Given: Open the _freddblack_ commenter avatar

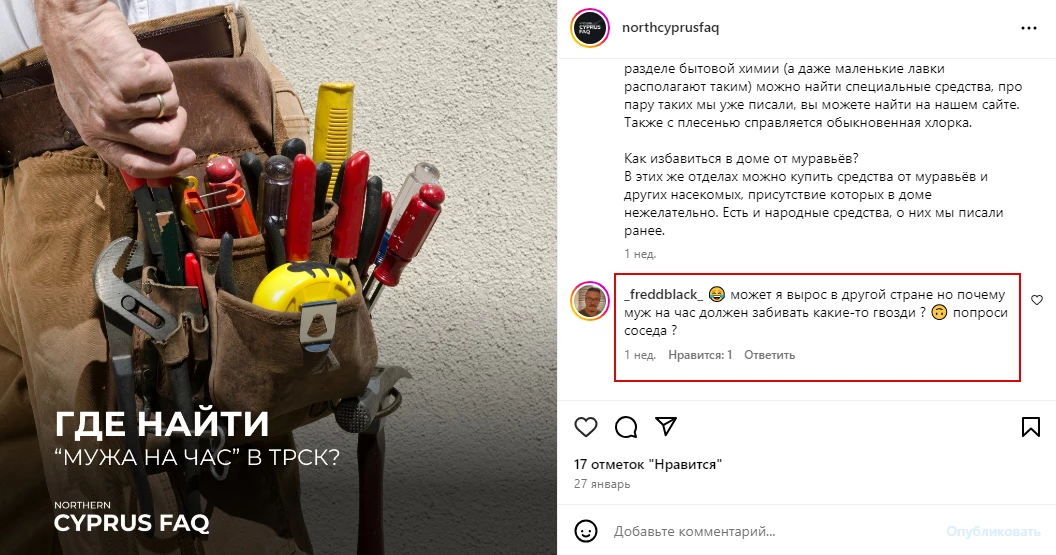Looking at the screenshot, I should (x=590, y=300).
